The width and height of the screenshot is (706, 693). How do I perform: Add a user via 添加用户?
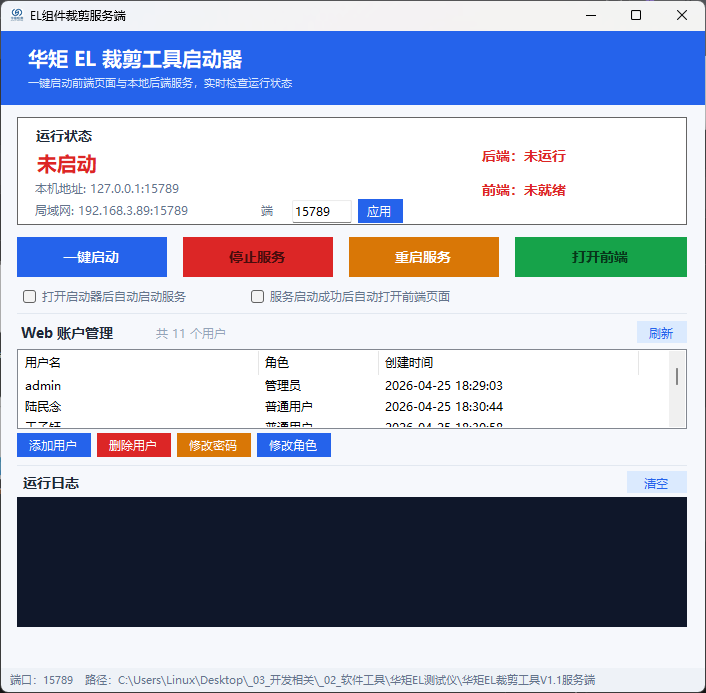click(x=54, y=445)
